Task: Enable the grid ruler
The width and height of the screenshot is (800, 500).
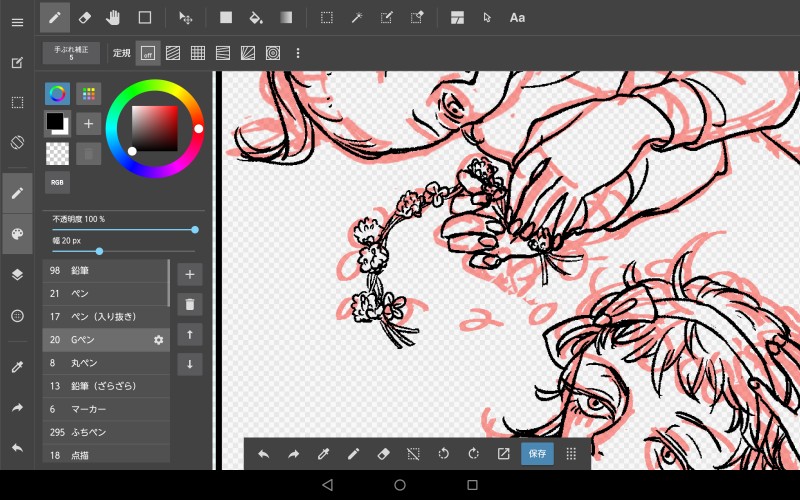Action: pos(198,53)
